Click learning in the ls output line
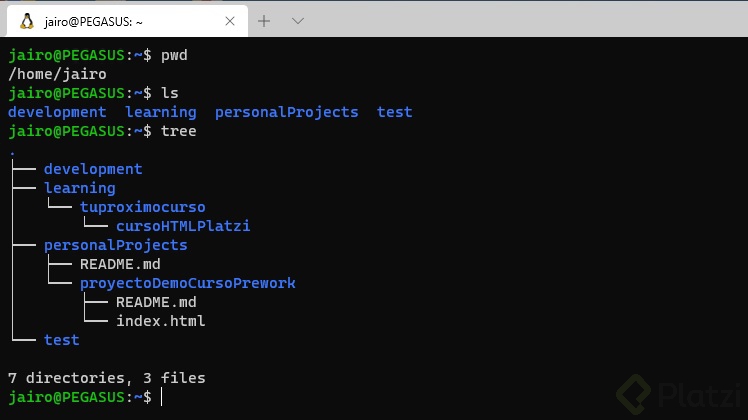 click(161, 112)
